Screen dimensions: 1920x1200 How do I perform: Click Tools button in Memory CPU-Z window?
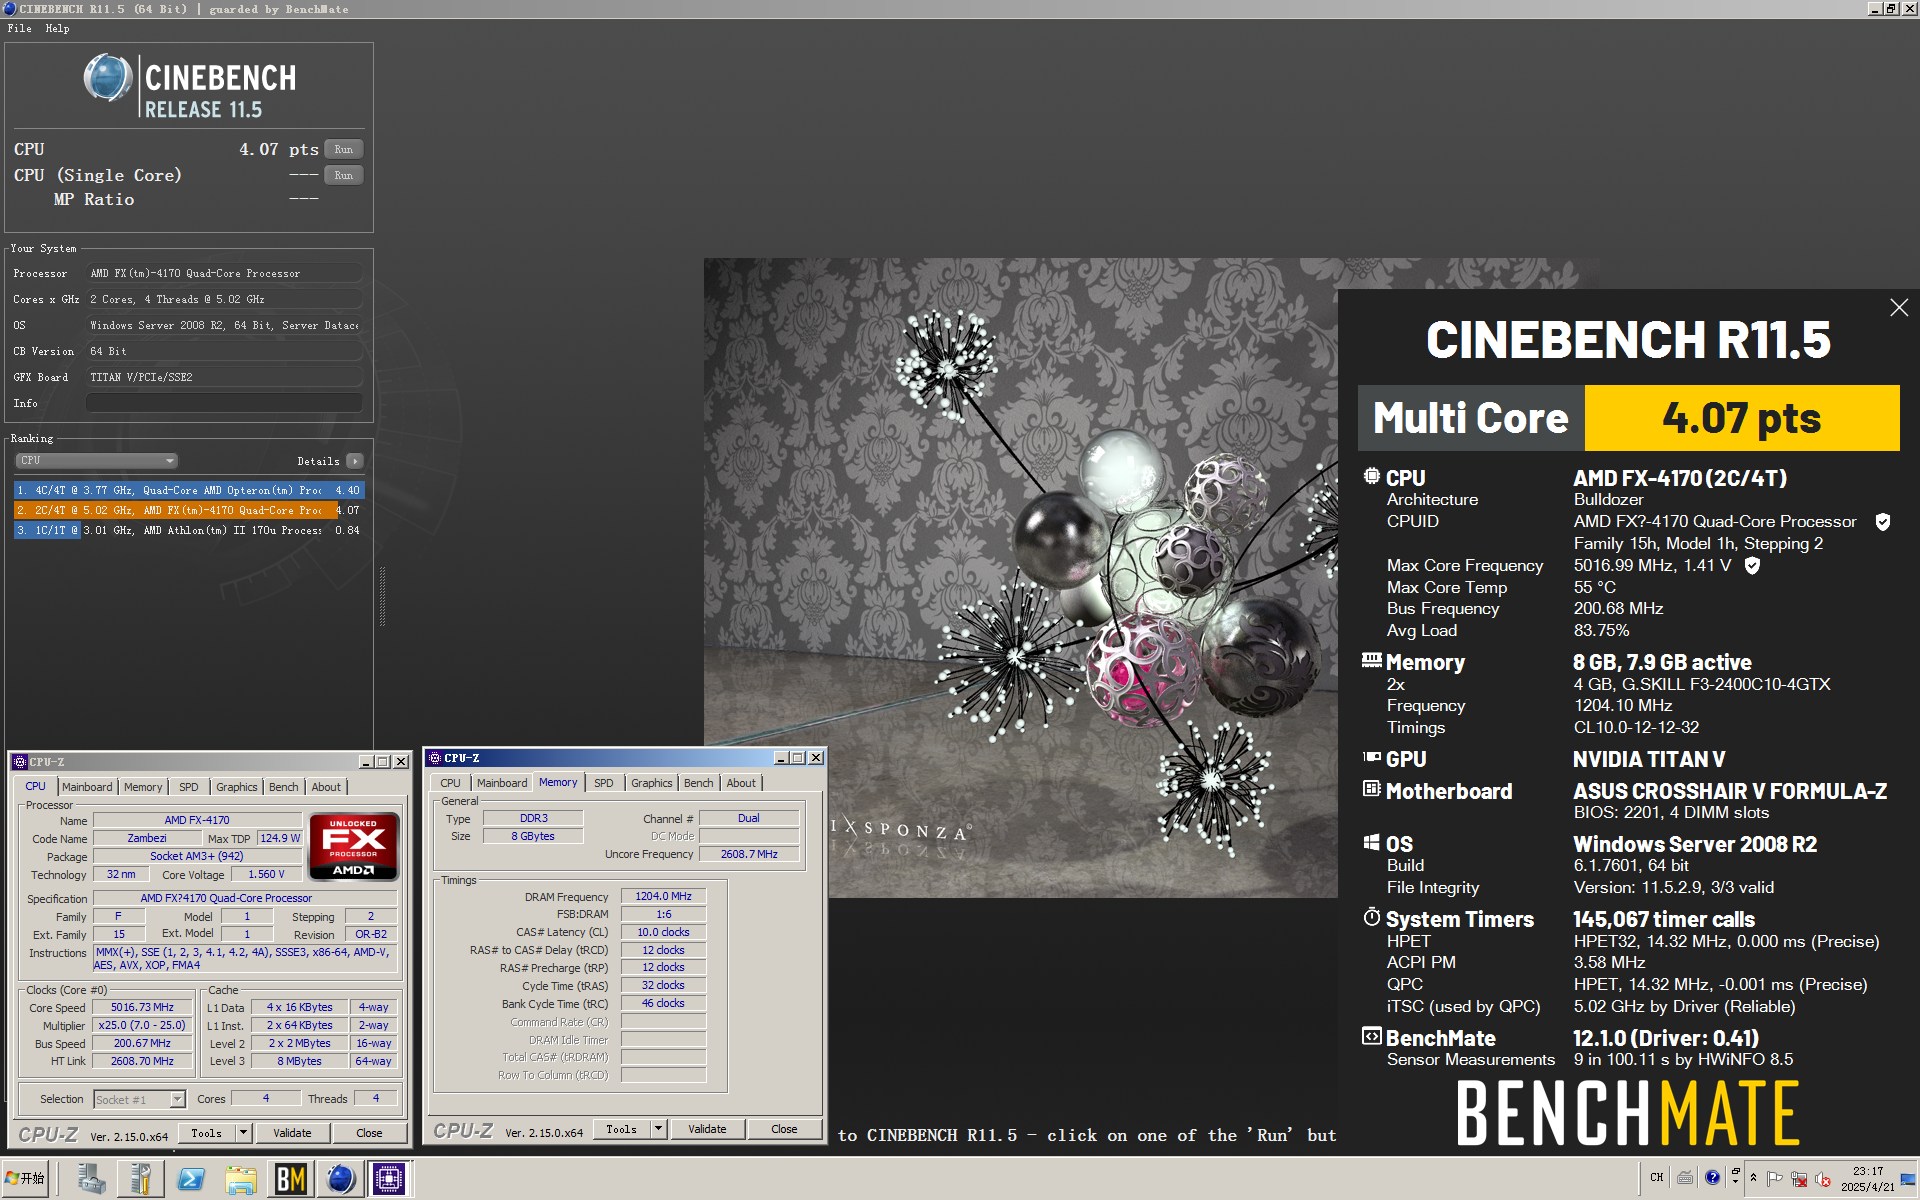tap(621, 1129)
